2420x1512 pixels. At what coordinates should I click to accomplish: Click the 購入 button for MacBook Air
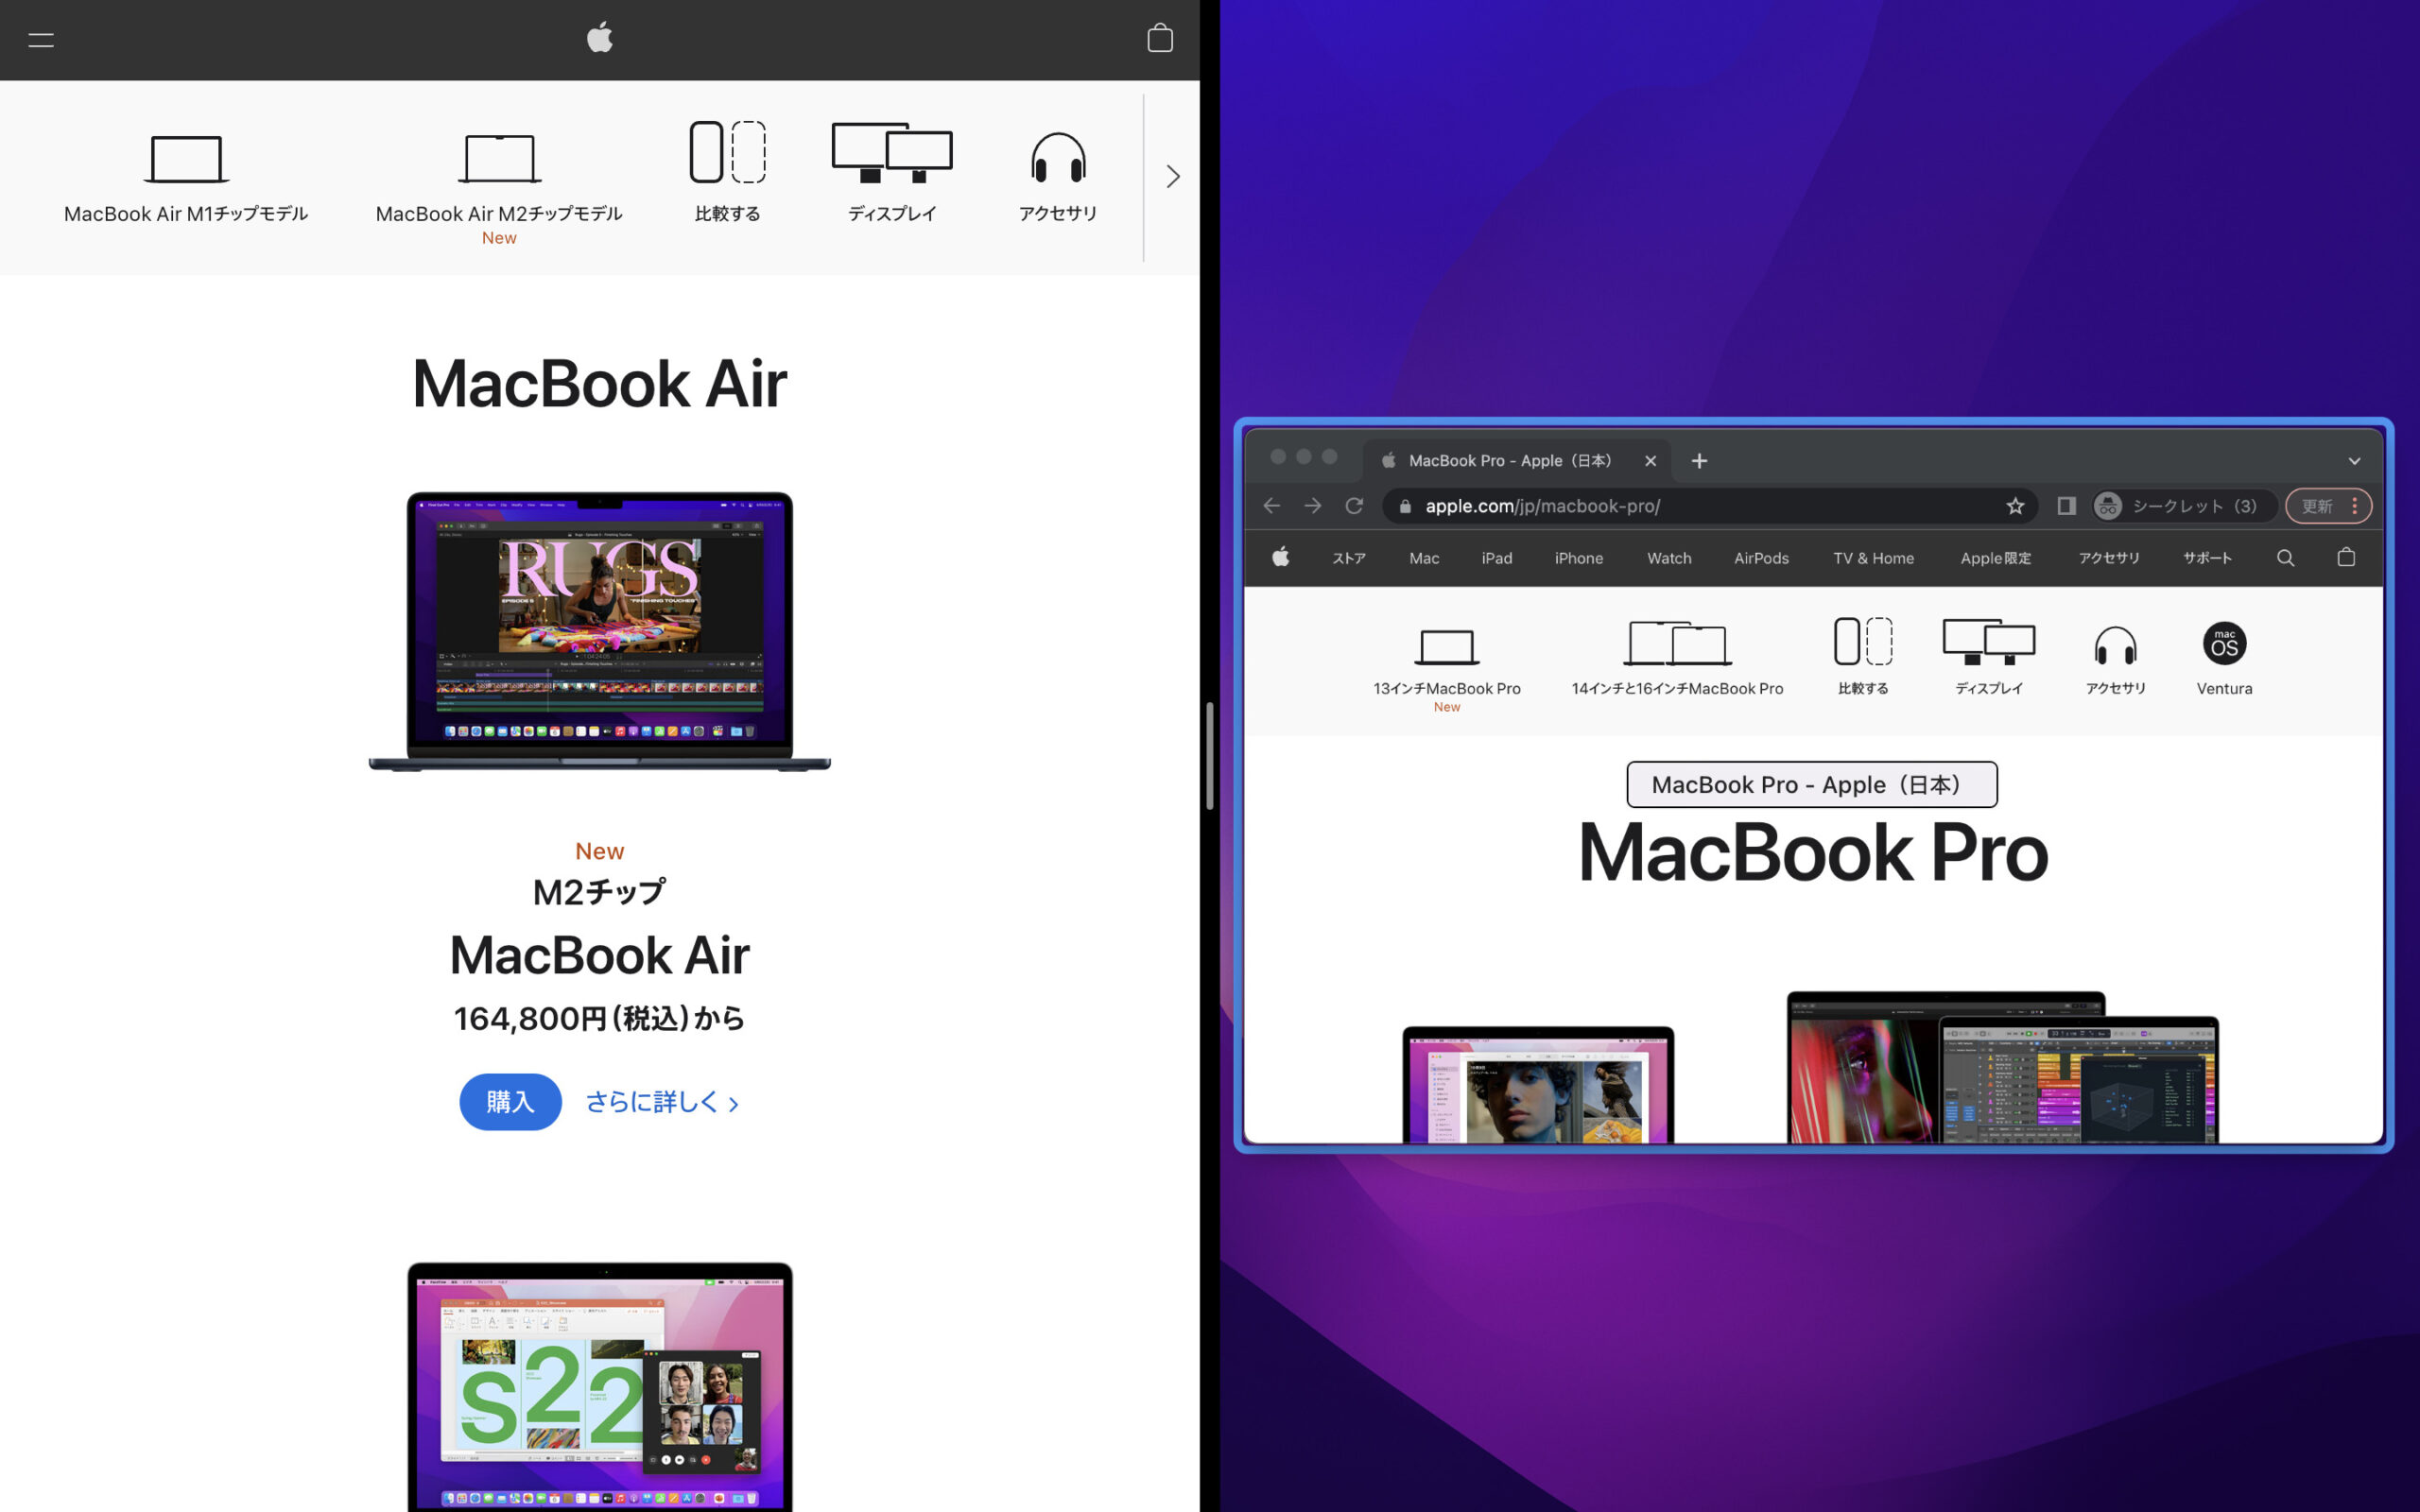click(510, 1101)
